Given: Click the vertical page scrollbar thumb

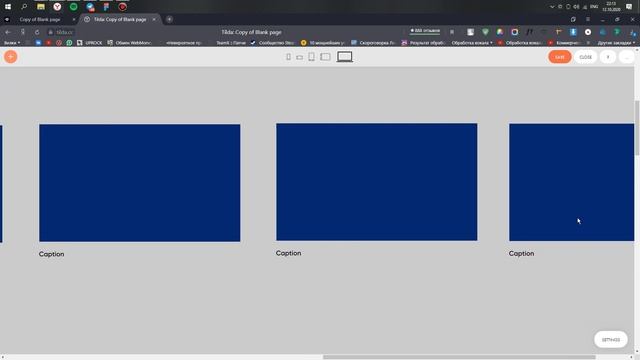Looking at the screenshot, I should (637, 128).
